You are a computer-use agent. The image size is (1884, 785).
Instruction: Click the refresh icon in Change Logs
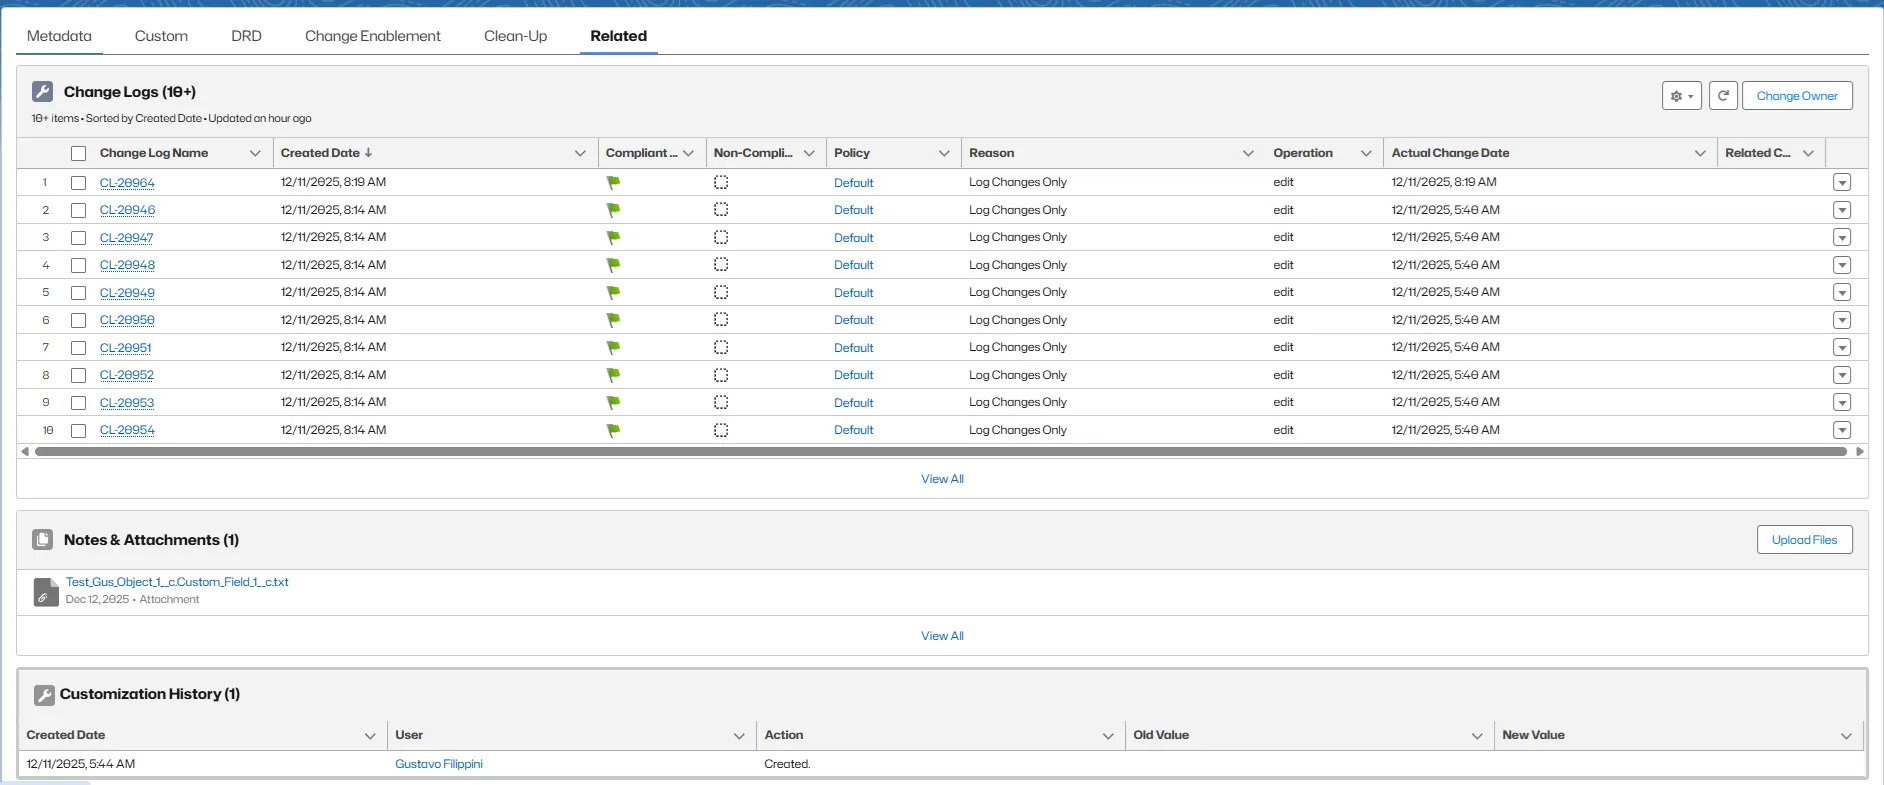pos(1722,96)
